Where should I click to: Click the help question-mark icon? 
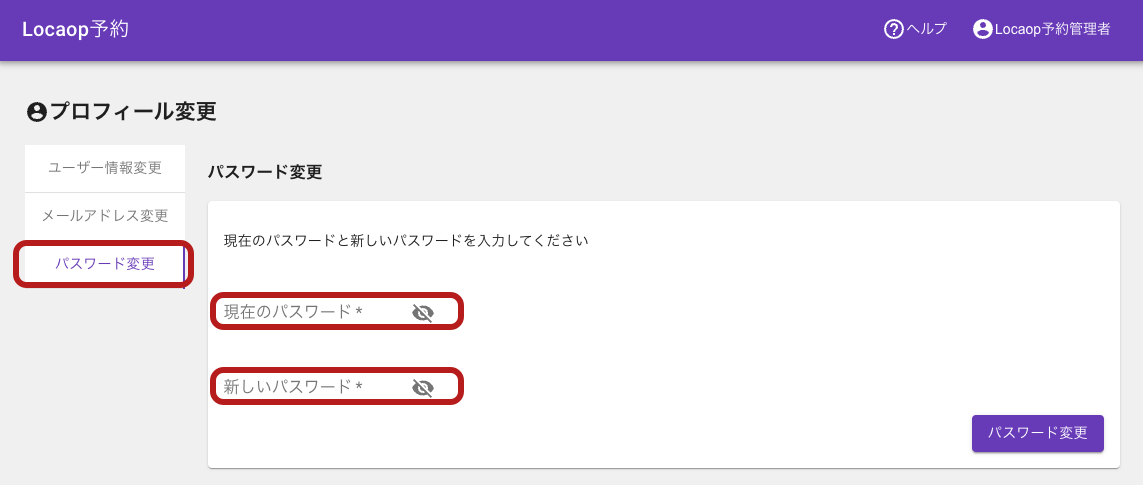point(894,29)
